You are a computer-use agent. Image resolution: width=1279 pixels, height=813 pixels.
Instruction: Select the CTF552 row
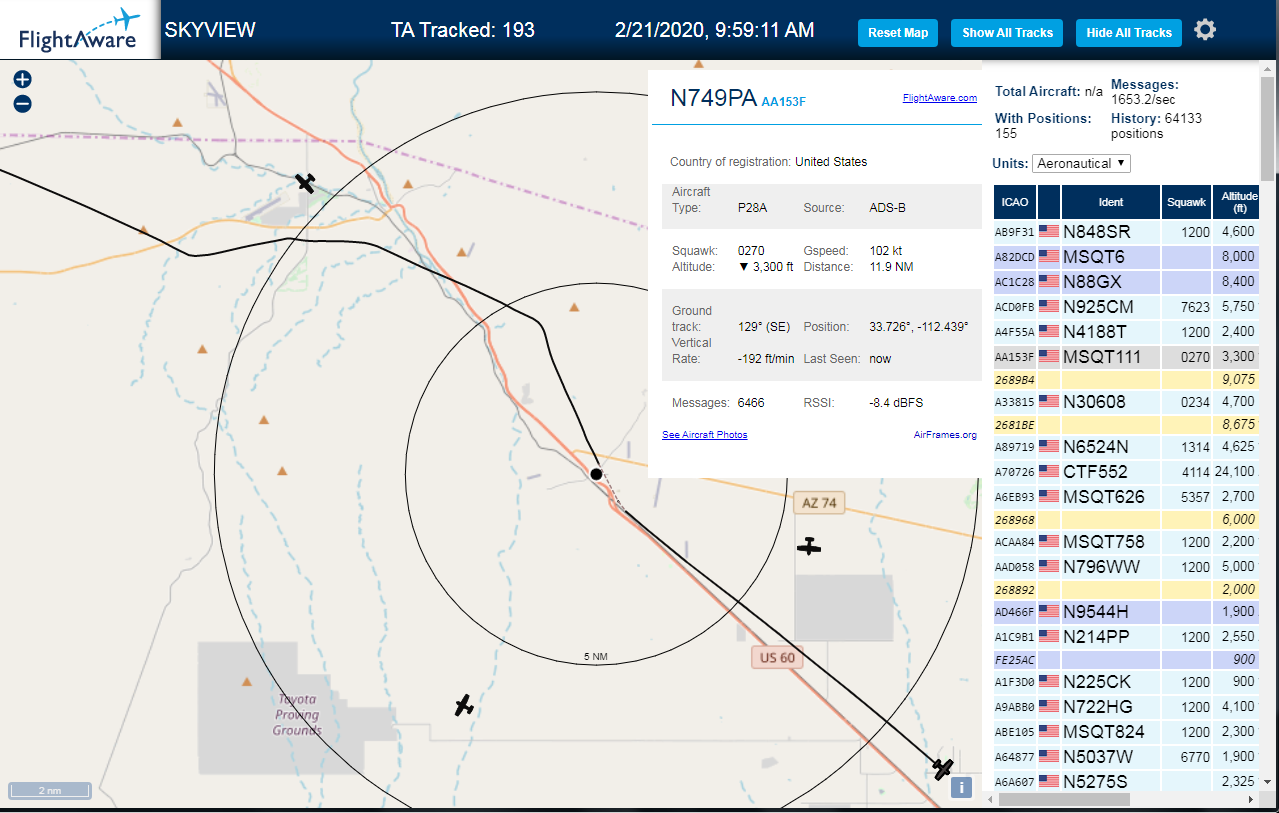click(x=1127, y=471)
